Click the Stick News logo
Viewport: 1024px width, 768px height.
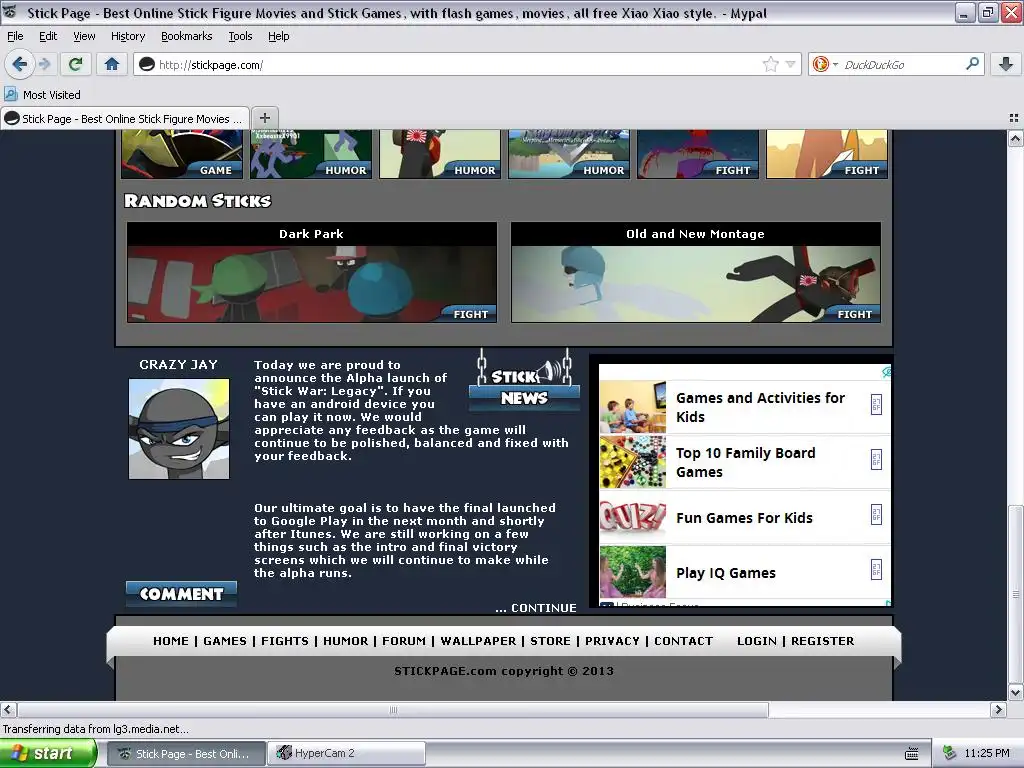click(x=524, y=382)
